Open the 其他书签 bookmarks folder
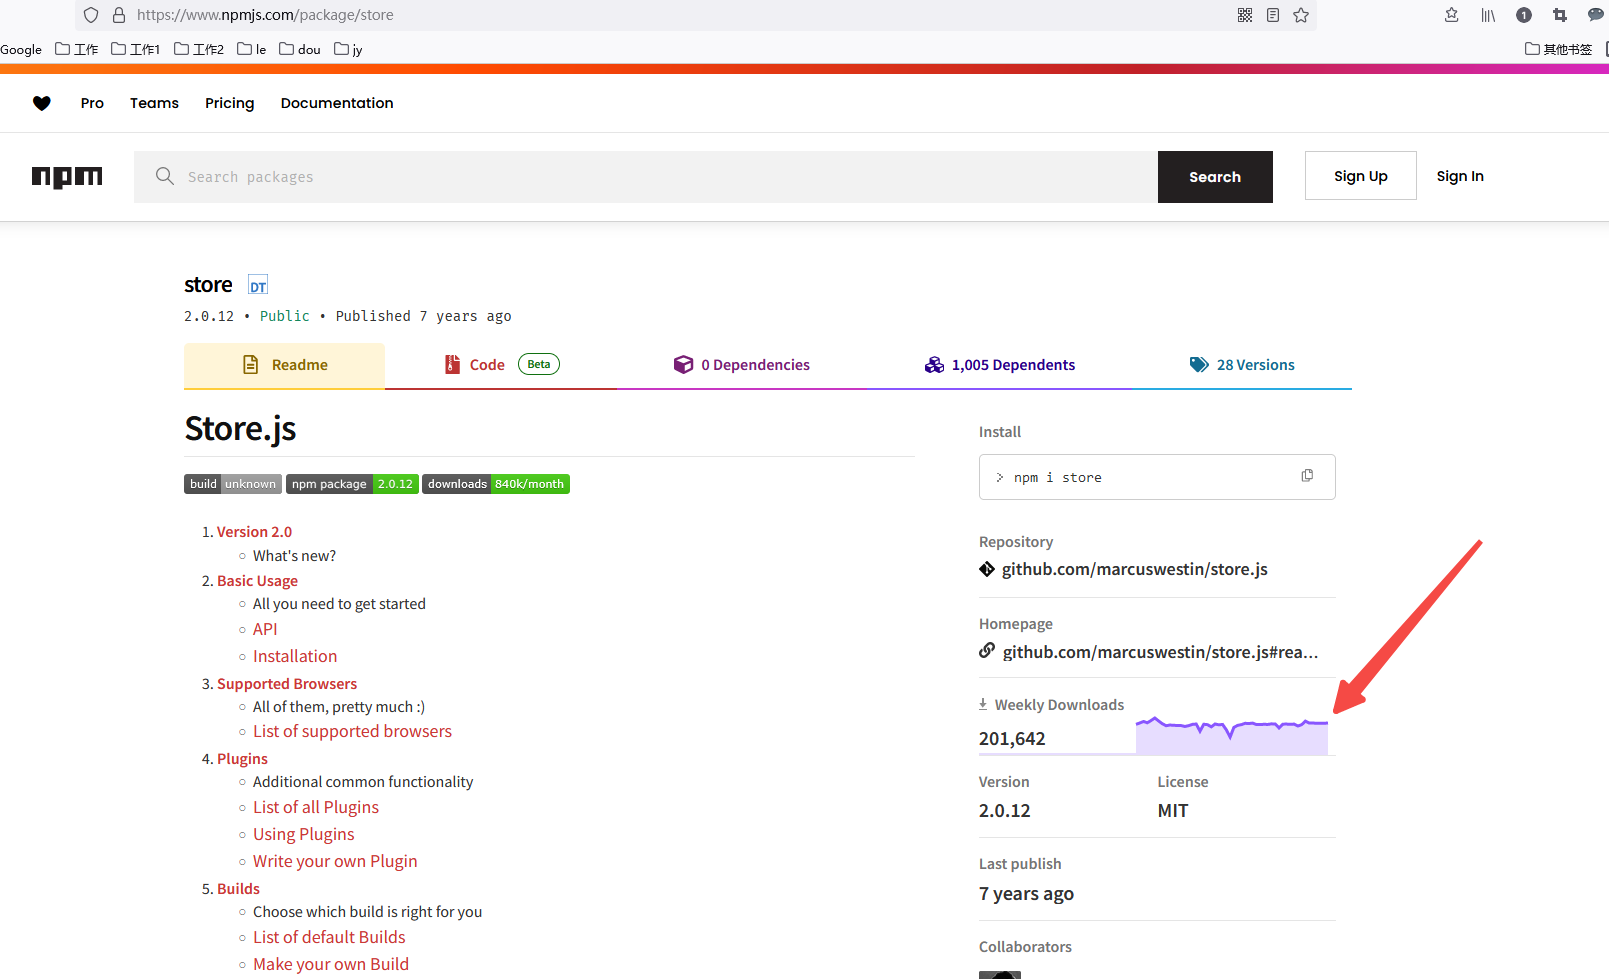Viewport: 1609px width, 979px height. [x=1558, y=49]
